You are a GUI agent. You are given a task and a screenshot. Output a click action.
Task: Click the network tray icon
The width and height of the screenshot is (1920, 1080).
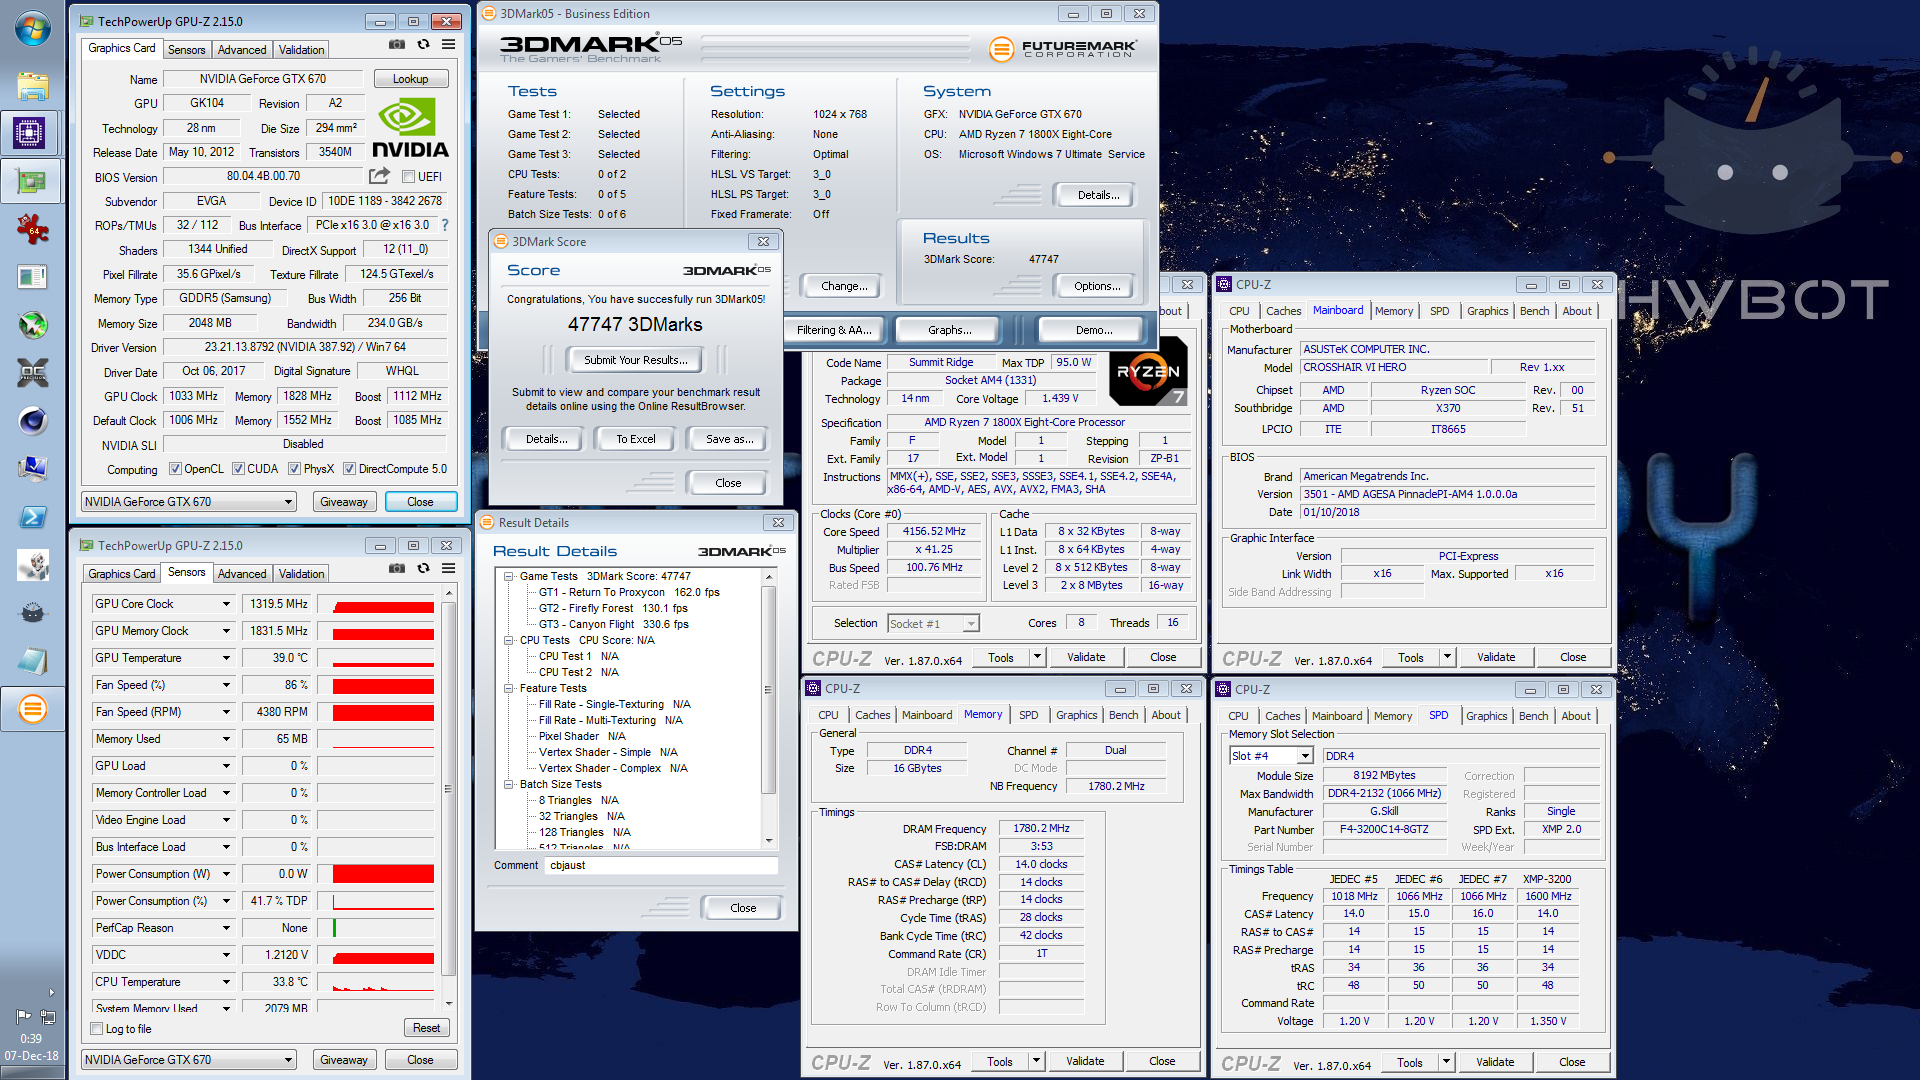tap(47, 1016)
